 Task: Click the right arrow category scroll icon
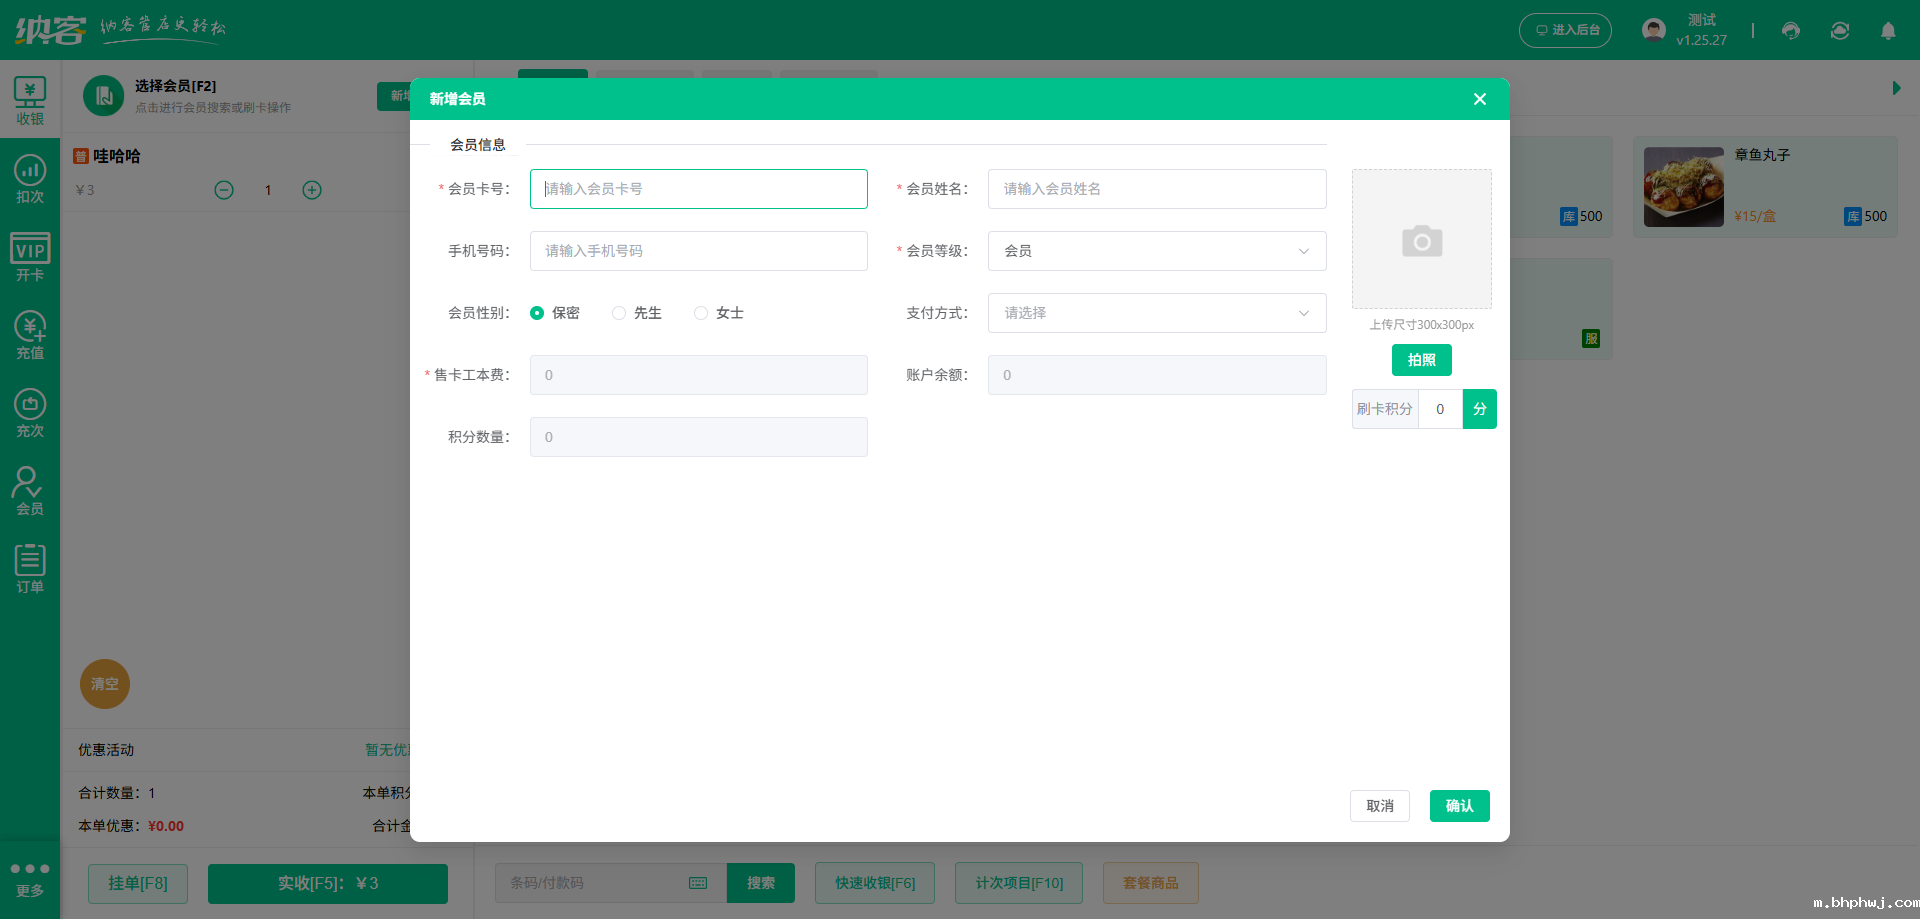point(1896,88)
